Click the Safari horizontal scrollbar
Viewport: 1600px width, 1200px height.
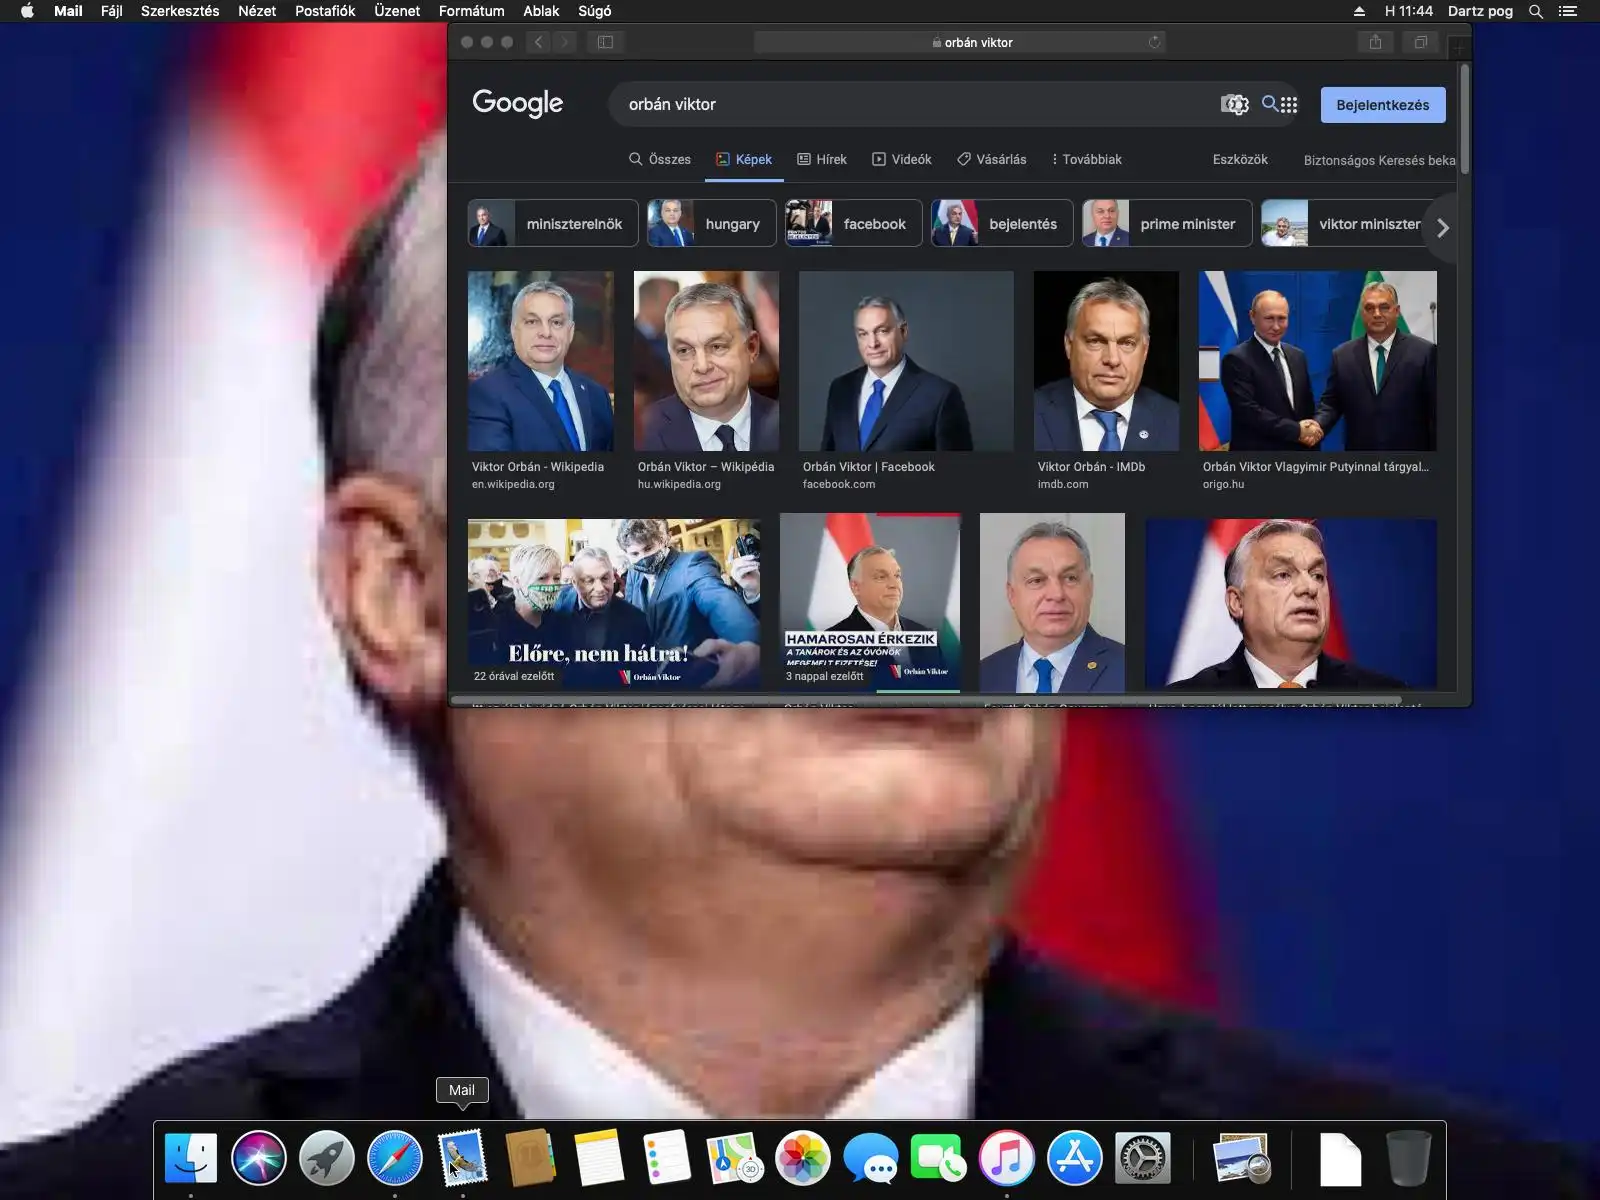pyautogui.click(x=926, y=700)
